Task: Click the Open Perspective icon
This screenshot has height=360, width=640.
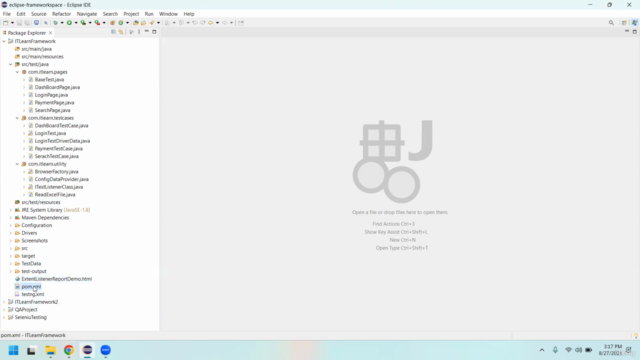Action: [624, 23]
